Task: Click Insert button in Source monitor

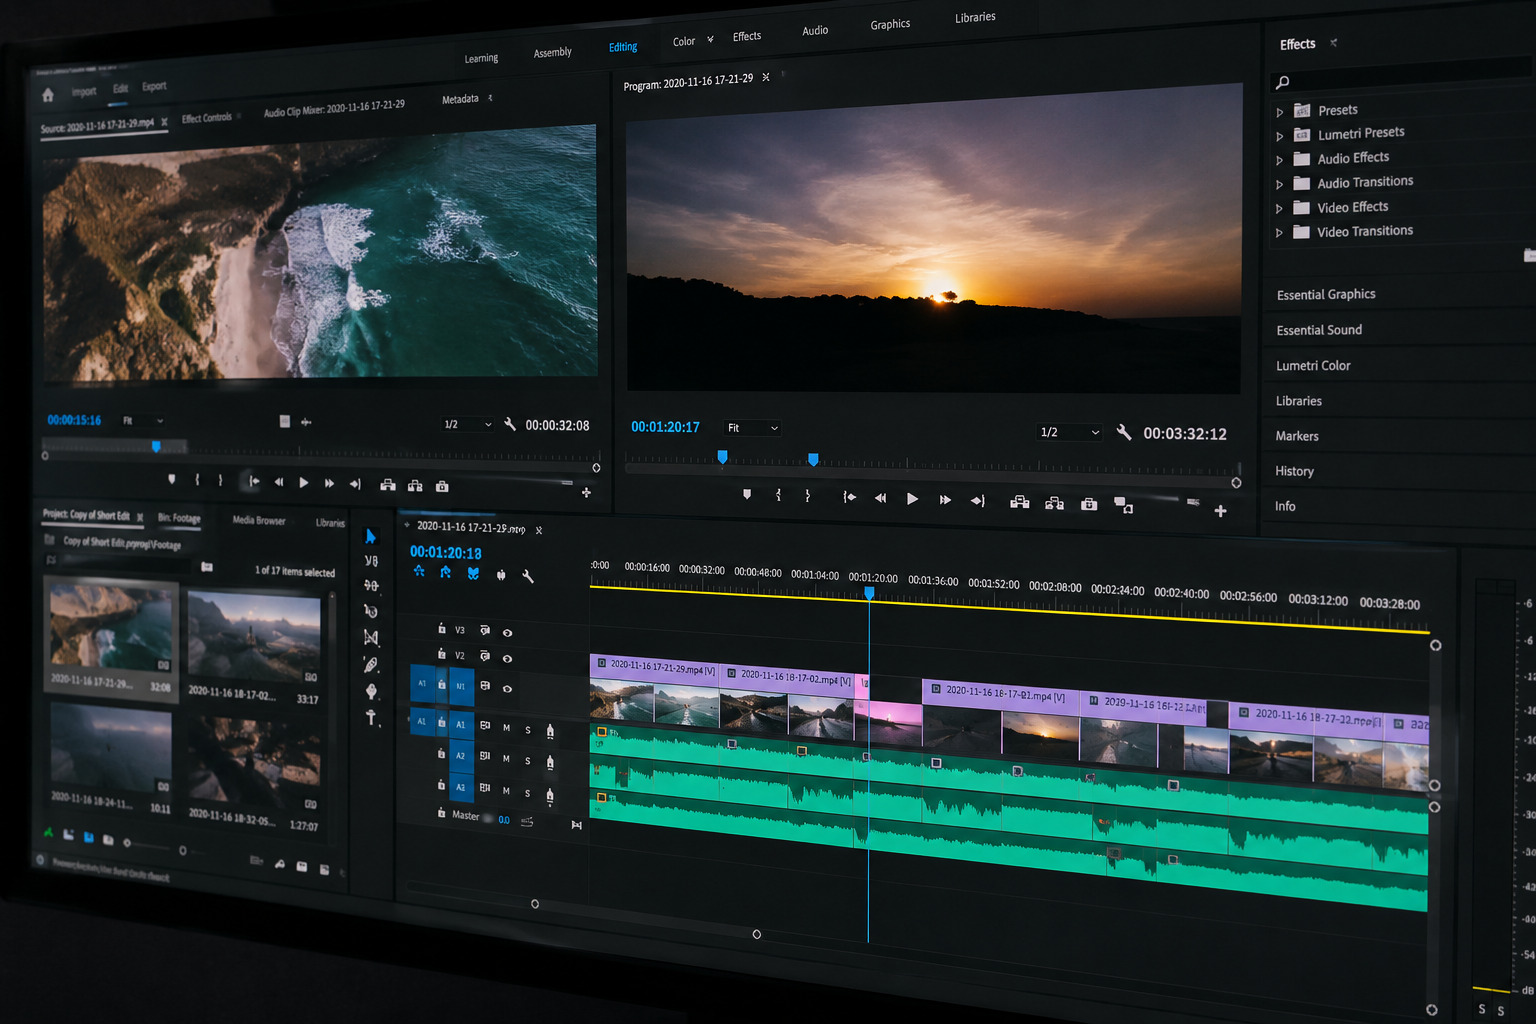Action: (388, 485)
